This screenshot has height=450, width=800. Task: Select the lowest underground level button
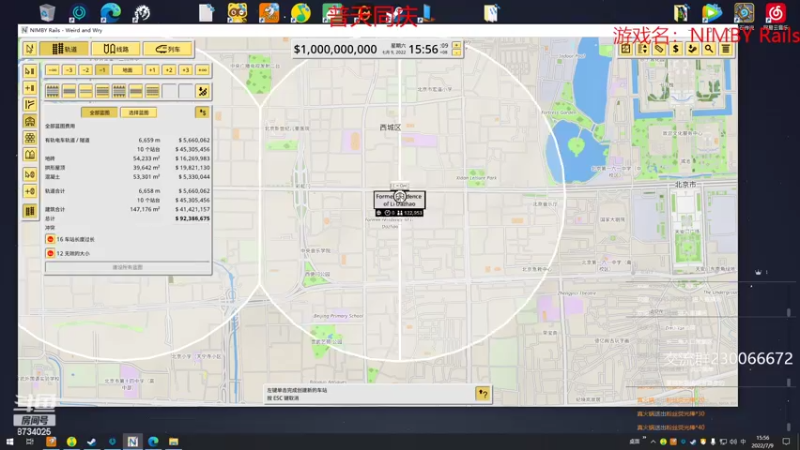coord(52,70)
